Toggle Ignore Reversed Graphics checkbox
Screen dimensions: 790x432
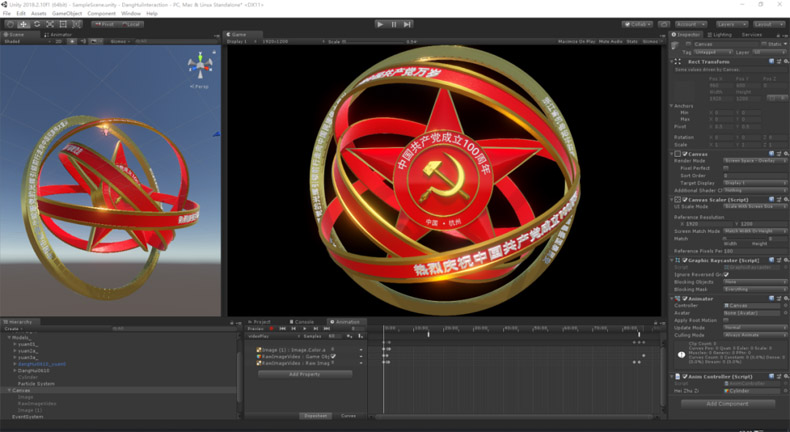(x=726, y=275)
